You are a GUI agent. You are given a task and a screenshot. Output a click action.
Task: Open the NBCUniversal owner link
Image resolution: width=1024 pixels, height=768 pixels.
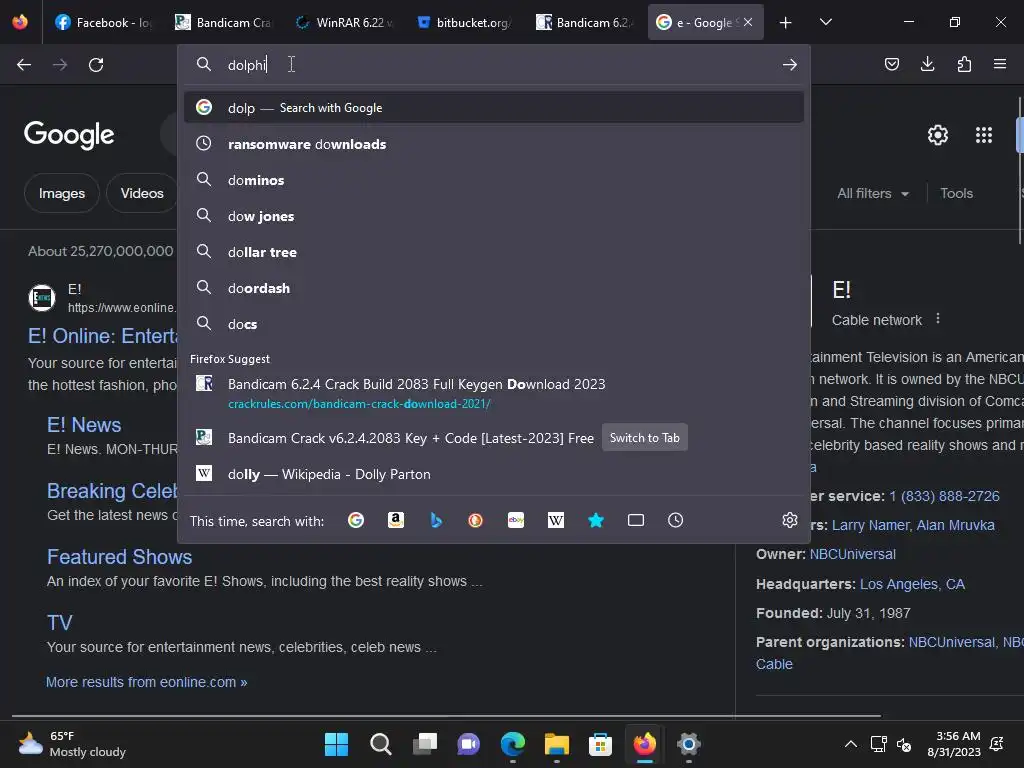852,554
